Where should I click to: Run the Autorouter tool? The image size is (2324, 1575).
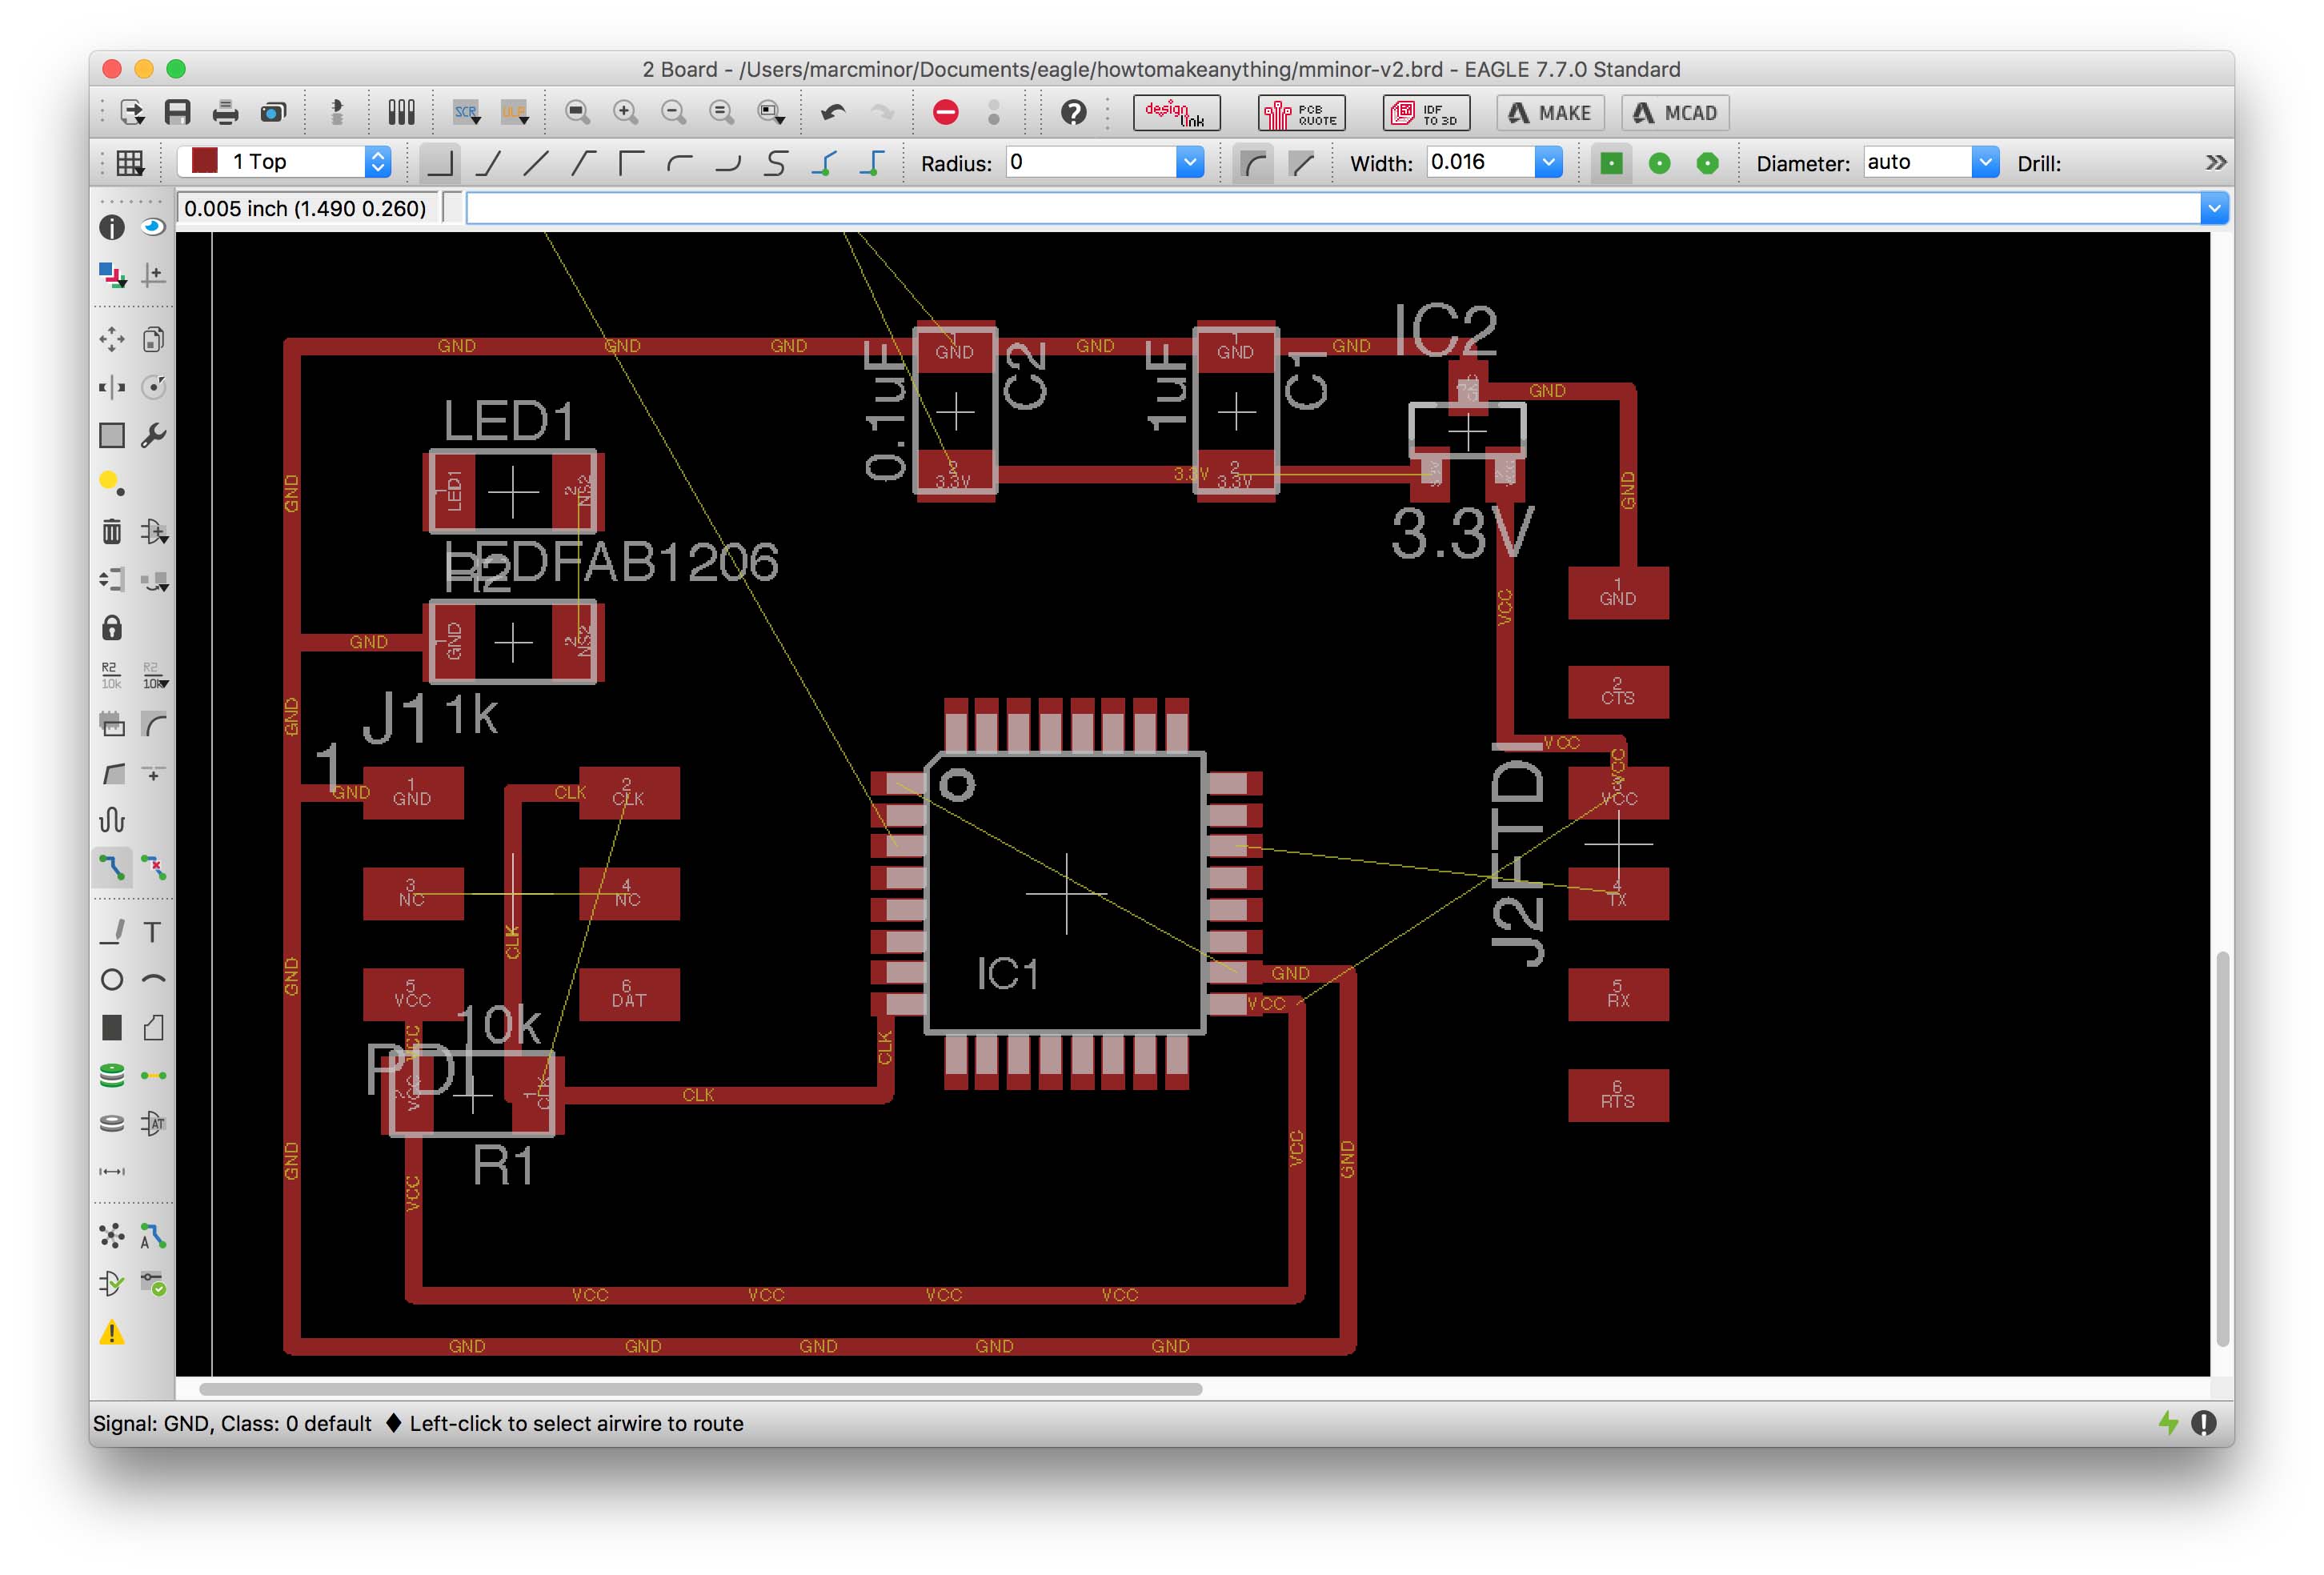(x=153, y=1237)
